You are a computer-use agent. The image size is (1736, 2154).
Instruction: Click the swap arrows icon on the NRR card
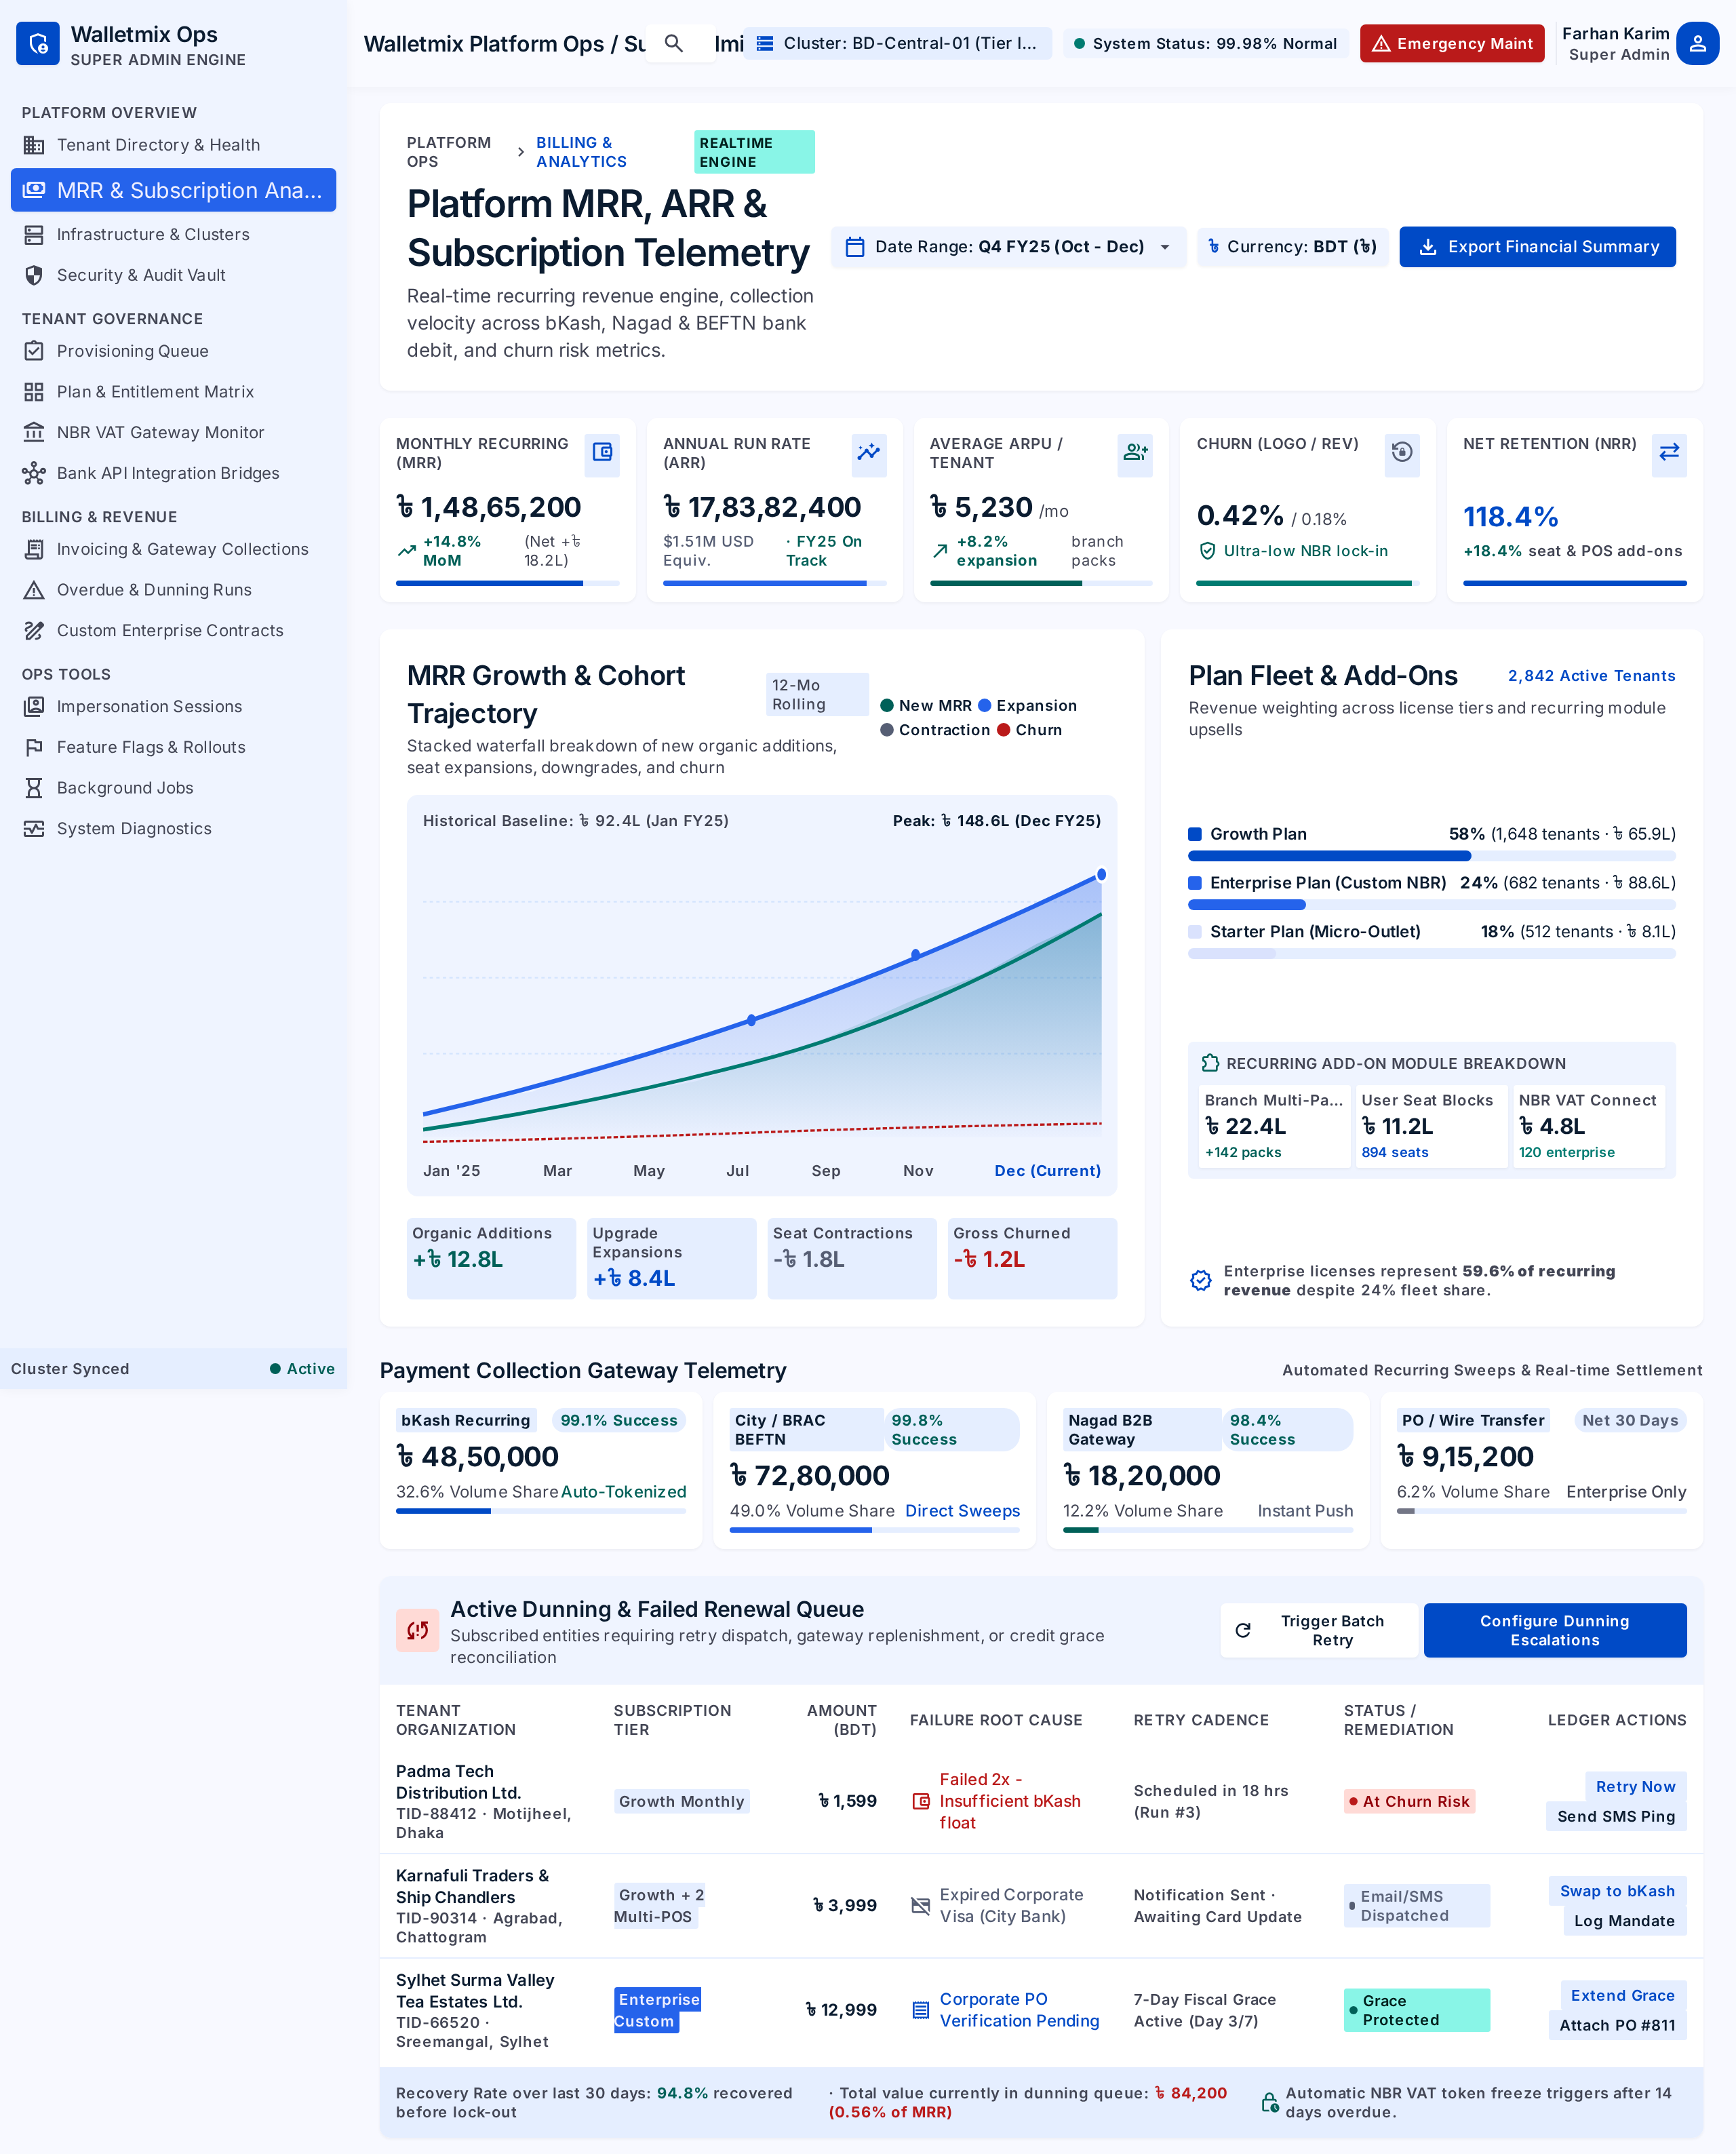click(1669, 453)
